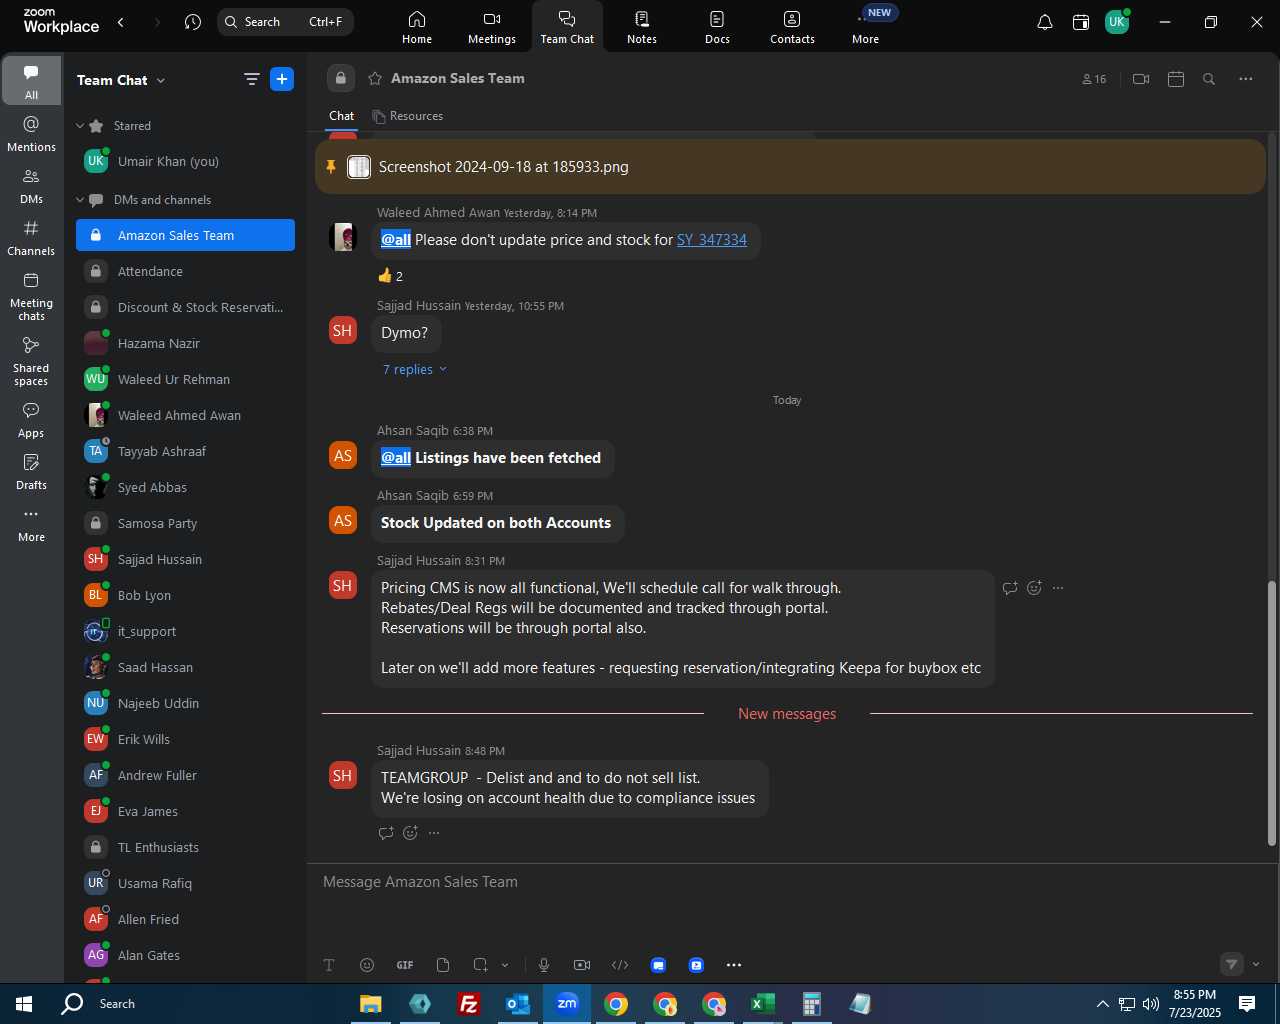Toggle thumbs up reaction with count 2
Screen dimensions: 1280x1024
391,276
